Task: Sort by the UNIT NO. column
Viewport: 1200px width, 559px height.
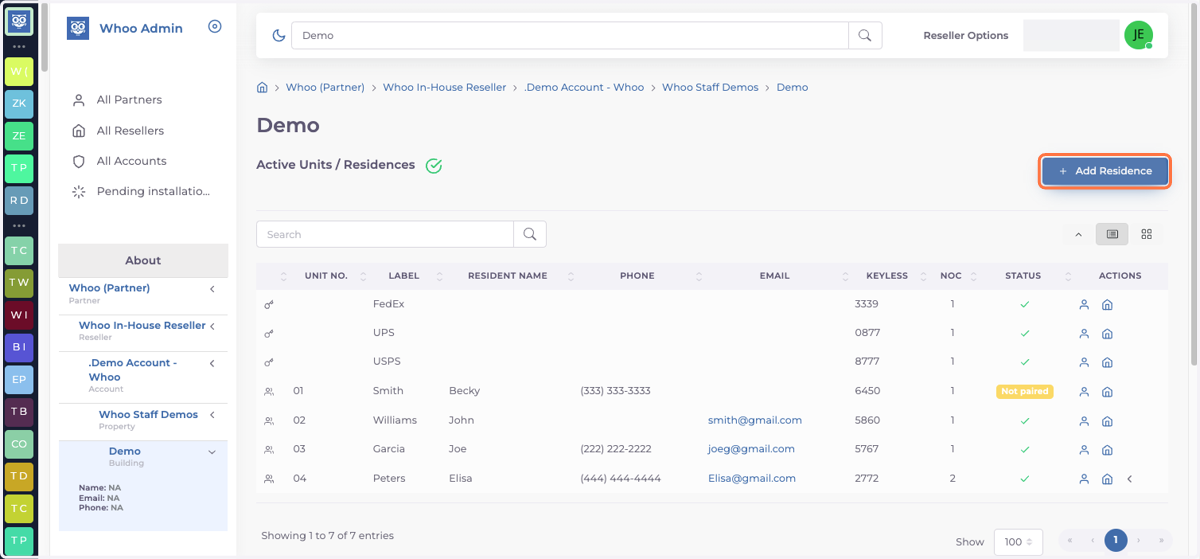Action: 326,276
